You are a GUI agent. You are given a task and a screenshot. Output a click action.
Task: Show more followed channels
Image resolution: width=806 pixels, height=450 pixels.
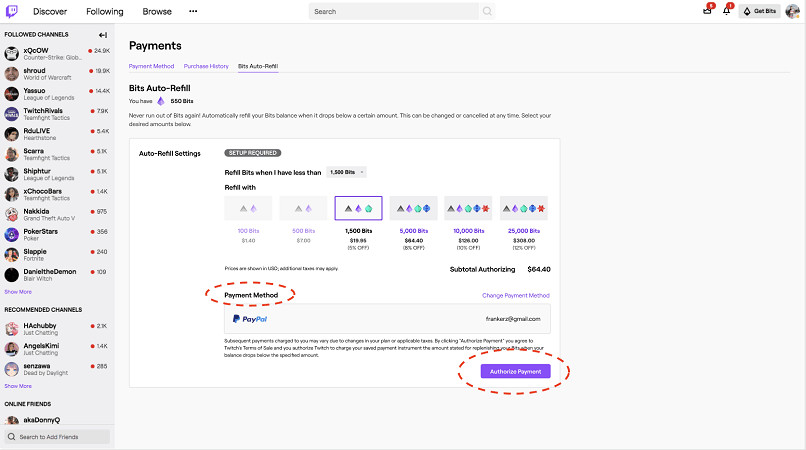tap(18, 292)
